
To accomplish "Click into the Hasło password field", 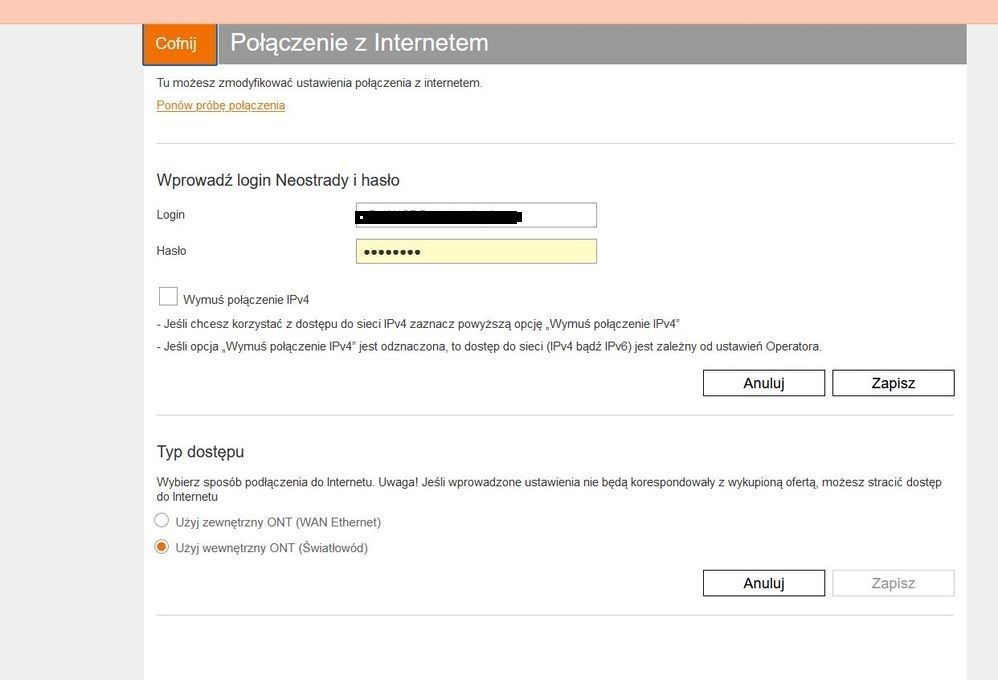I will coord(476,251).
